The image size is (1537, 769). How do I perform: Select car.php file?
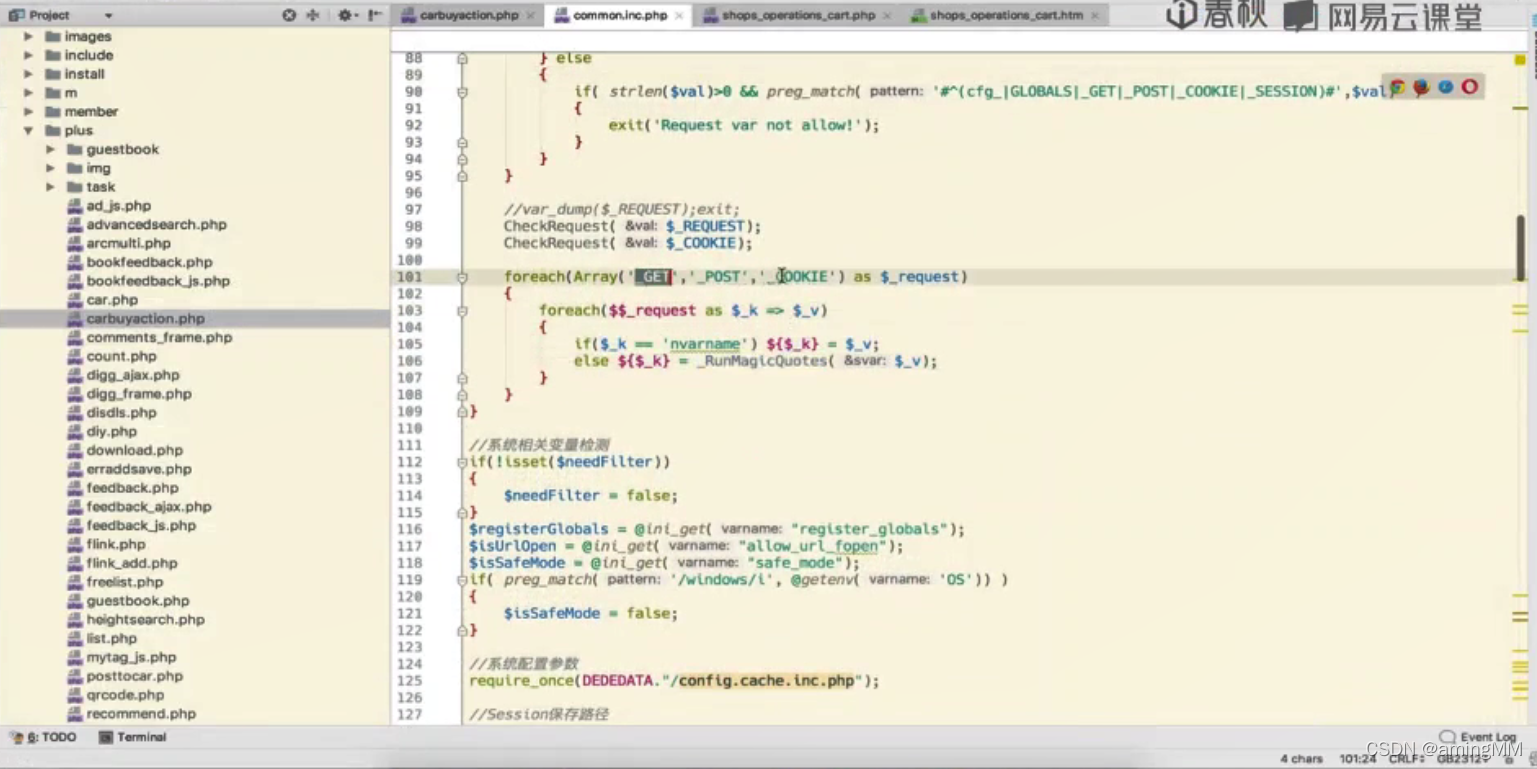point(112,300)
